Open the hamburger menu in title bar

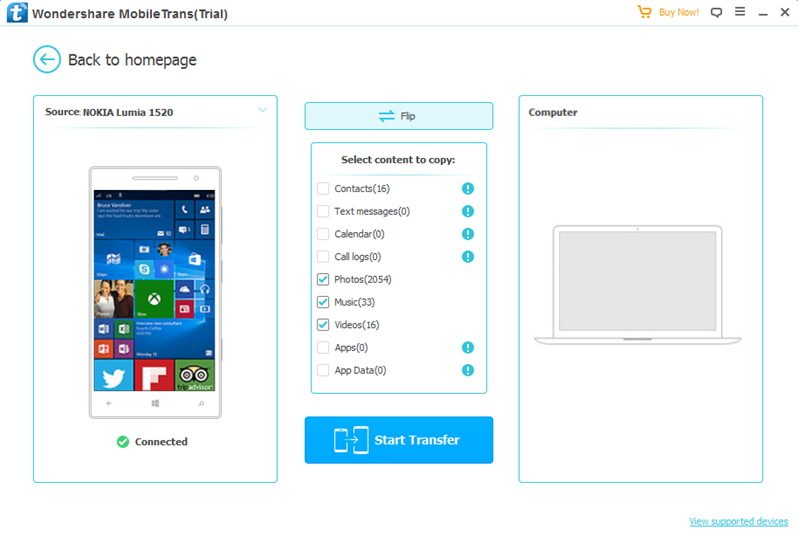point(740,11)
